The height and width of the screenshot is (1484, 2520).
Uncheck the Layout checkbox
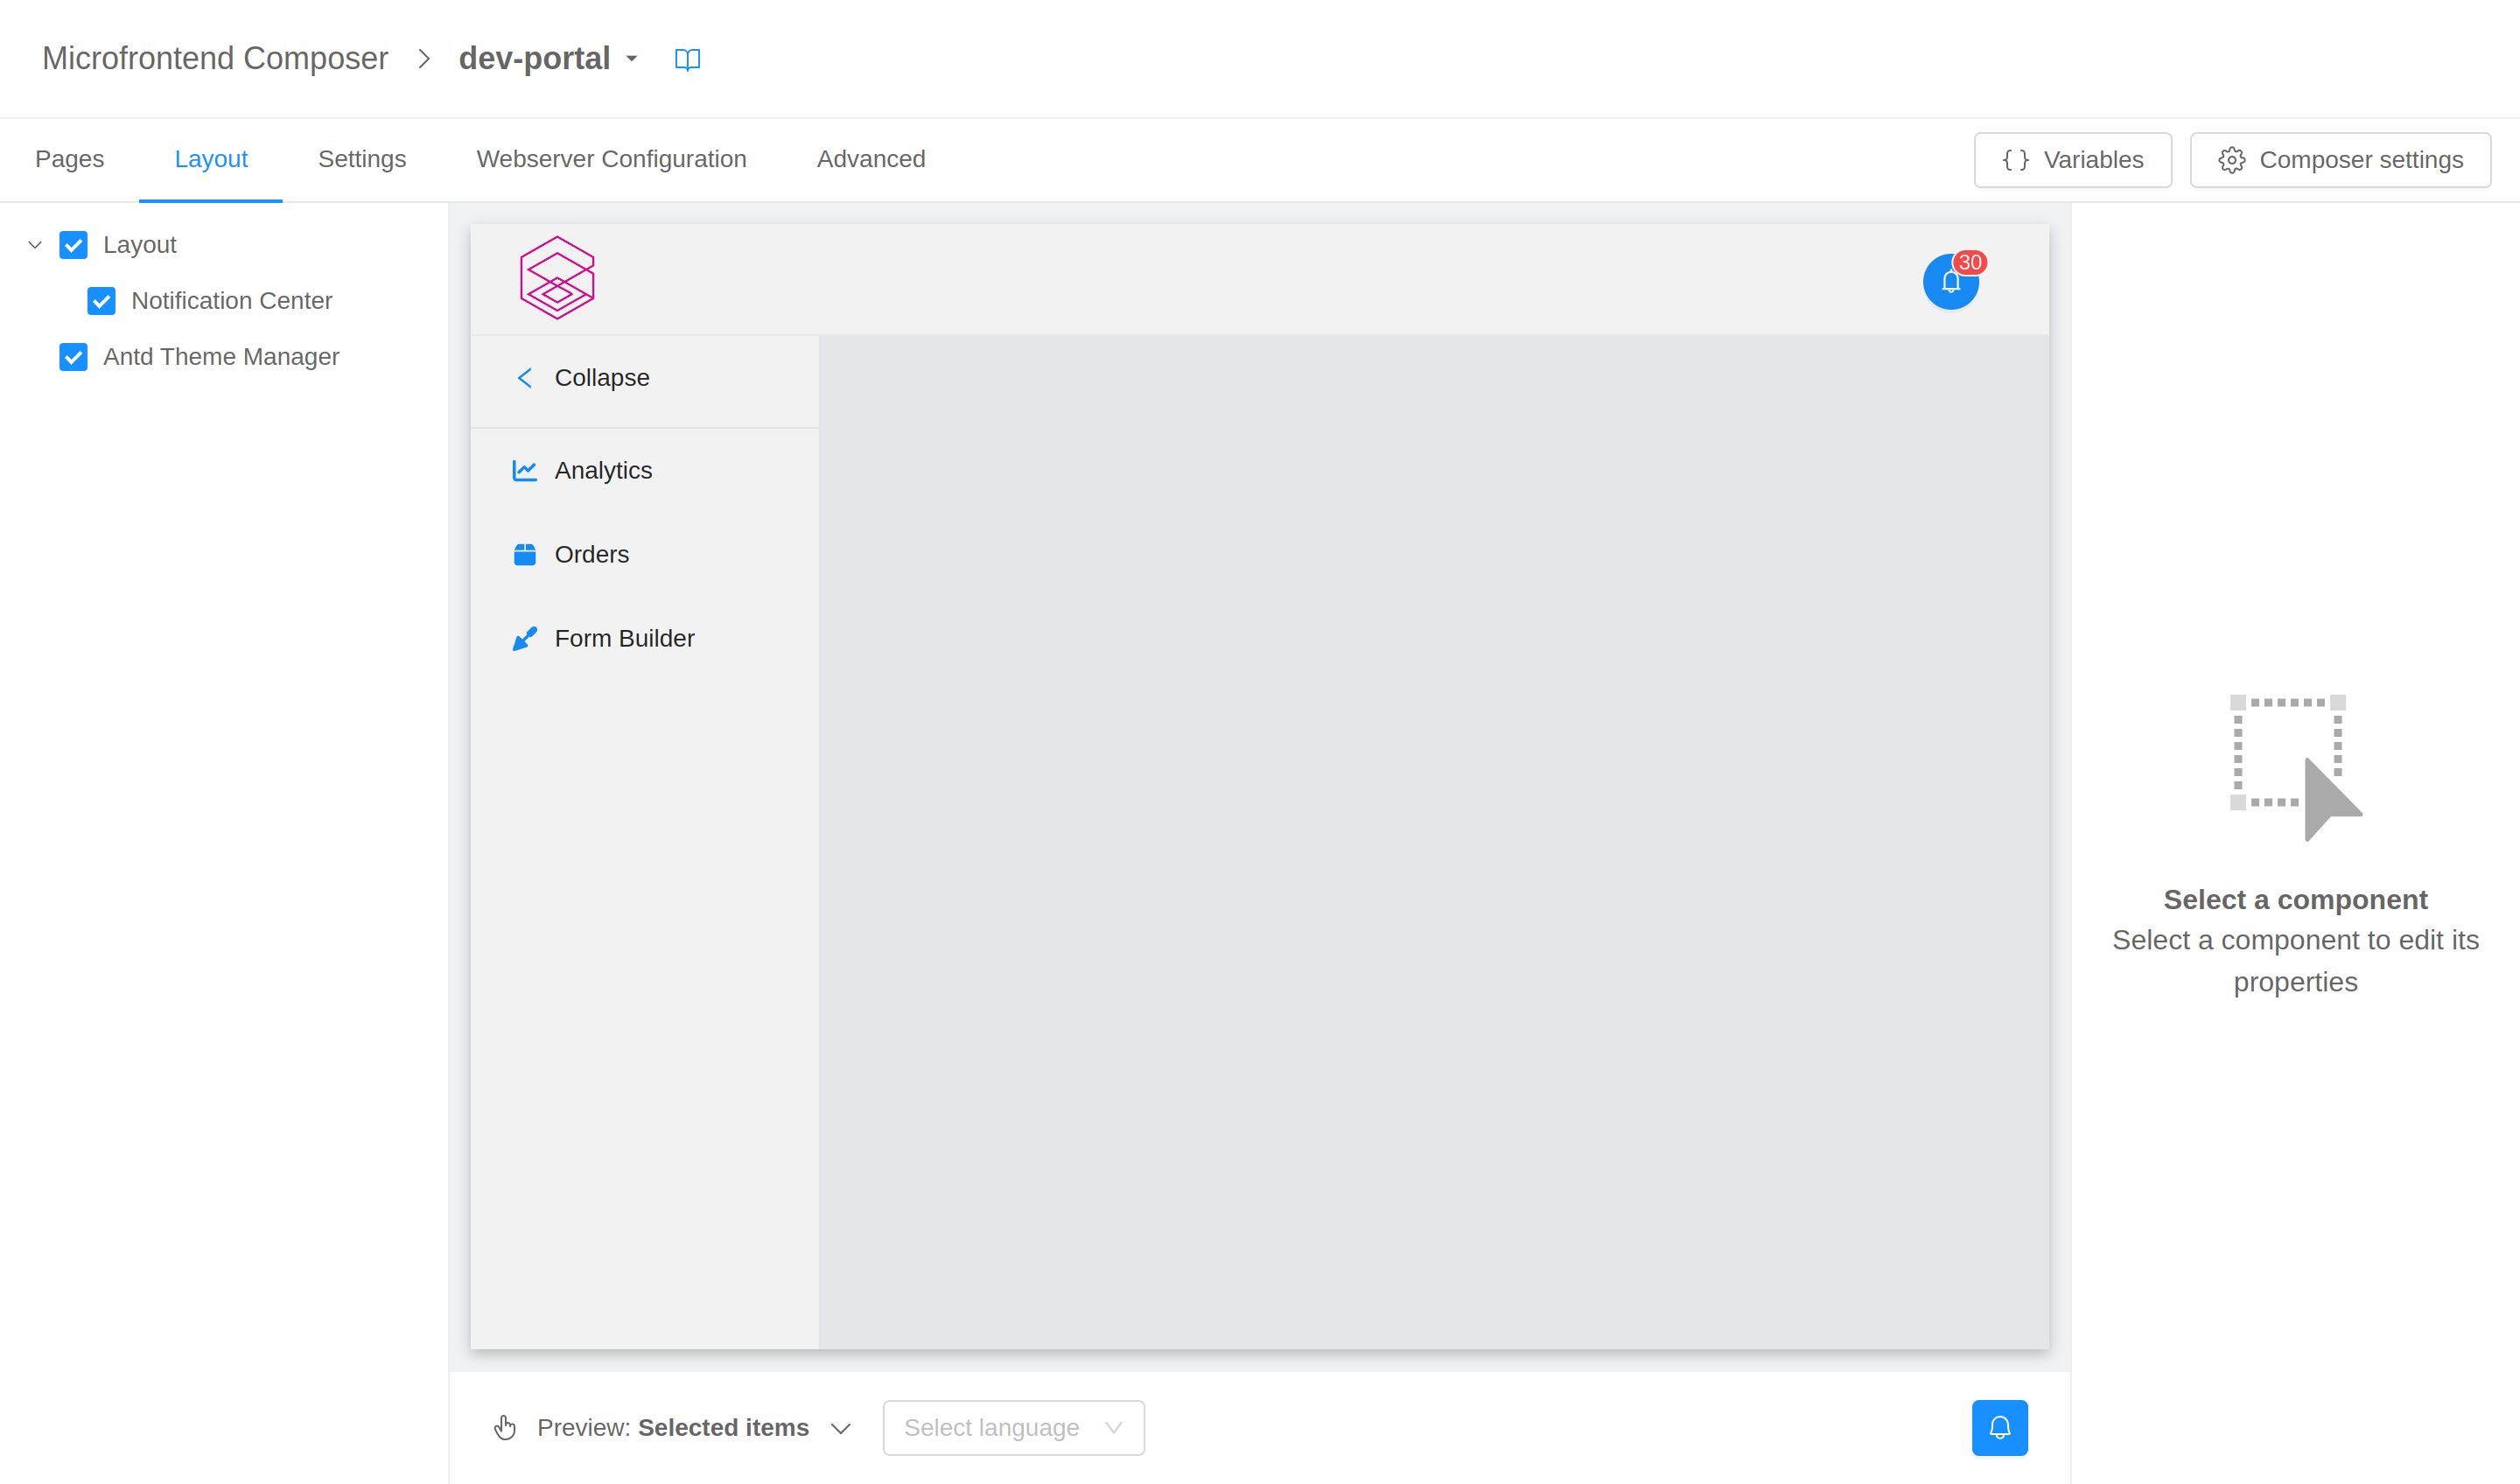[x=73, y=244]
